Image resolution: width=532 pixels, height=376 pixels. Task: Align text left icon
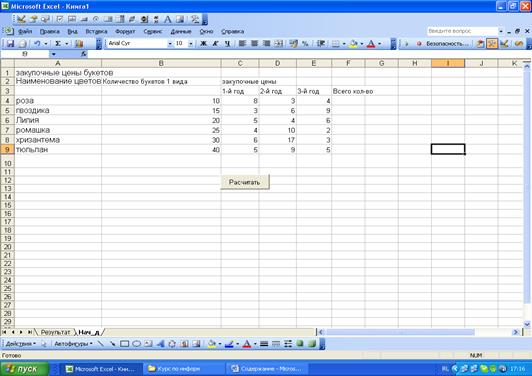click(x=242, y=43)
